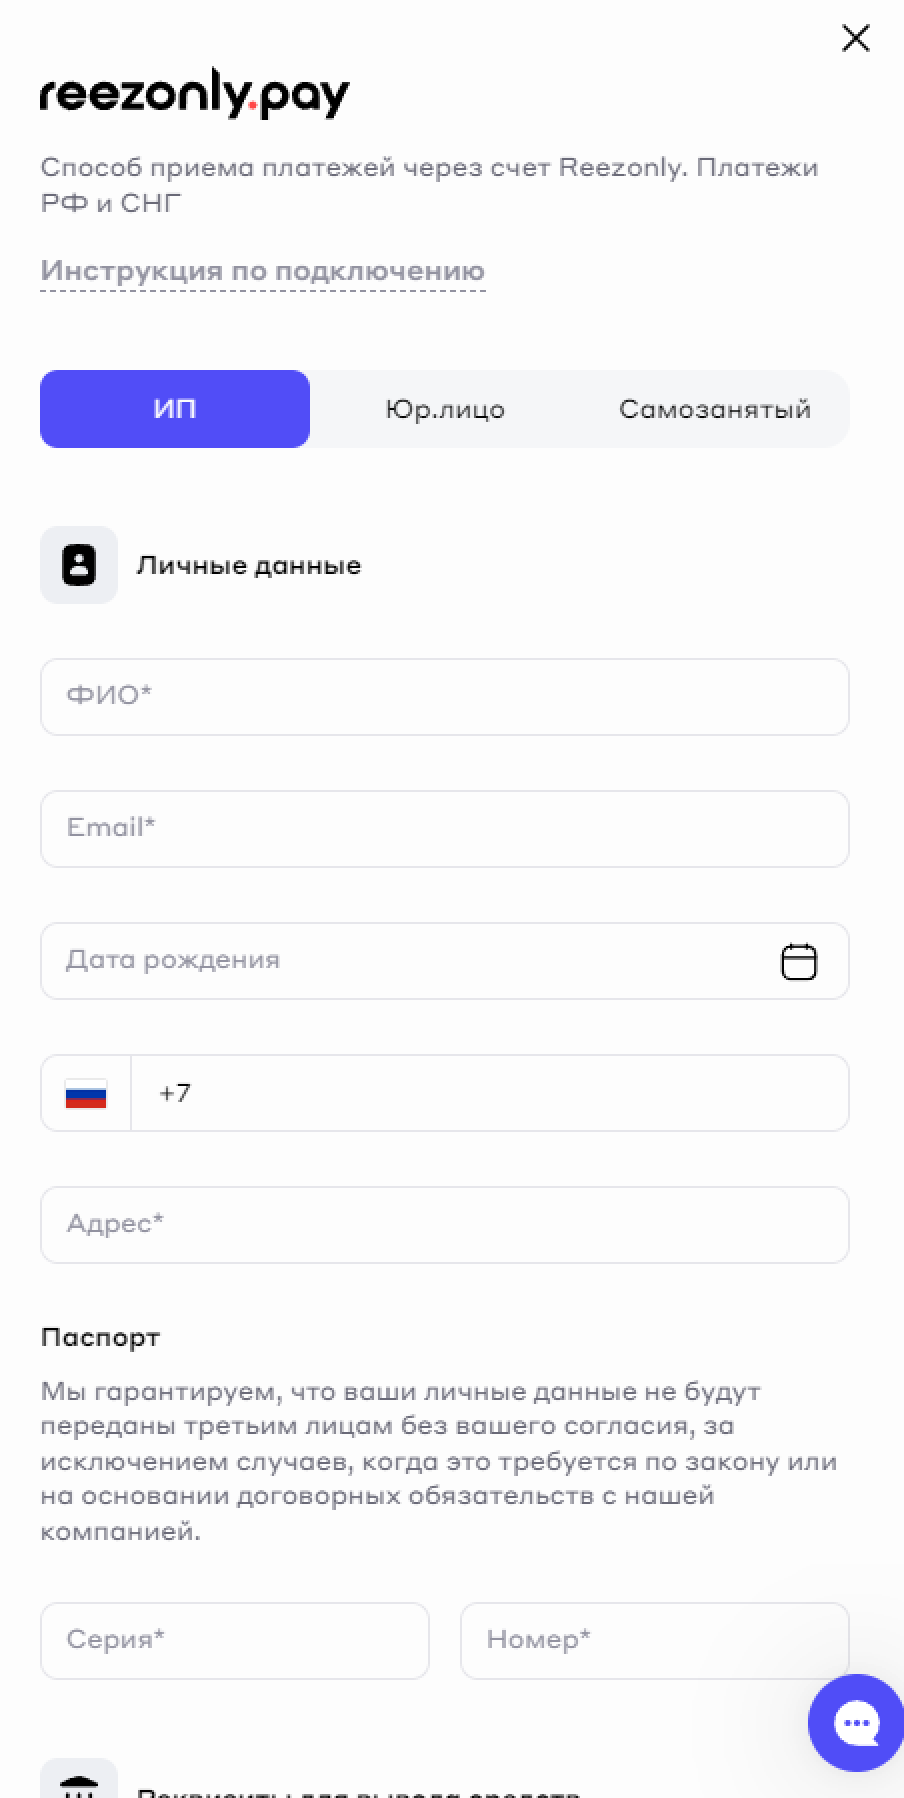Focus the Адрес input field
904x1798 pixels.
pos(445,1225)
